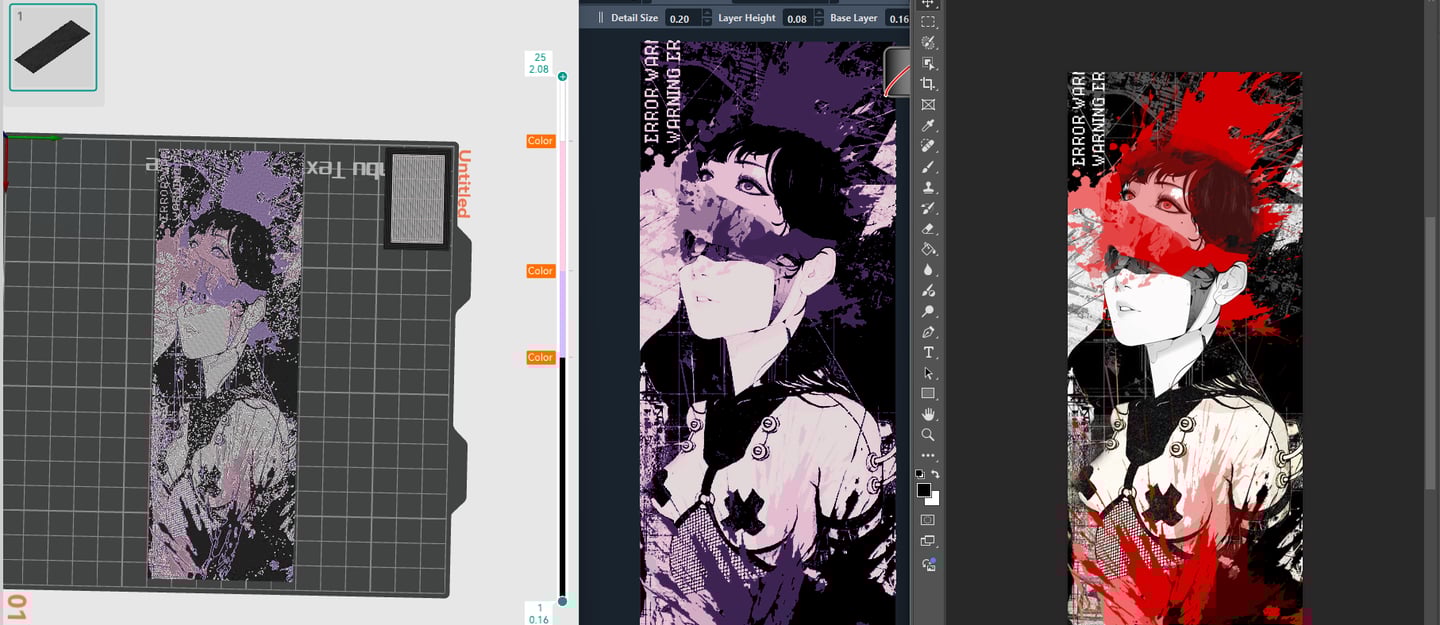Image resolution: width=1440 pixels, height=625 pixels.
Task: Increase the Detail Size value
Action: 707,14
